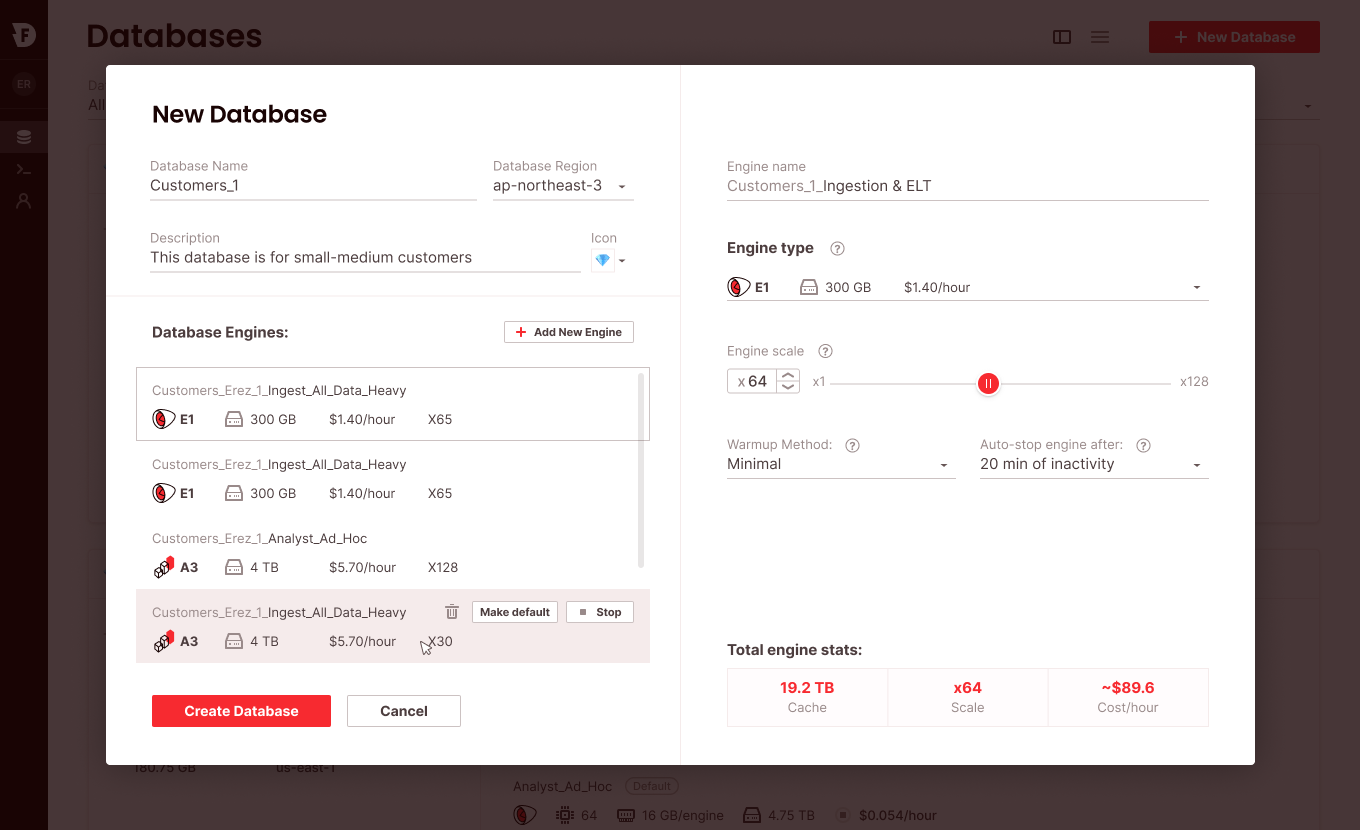Open the SQL workspace terminal icon
Screen dimensions: 1360x830
coord(23,169)
